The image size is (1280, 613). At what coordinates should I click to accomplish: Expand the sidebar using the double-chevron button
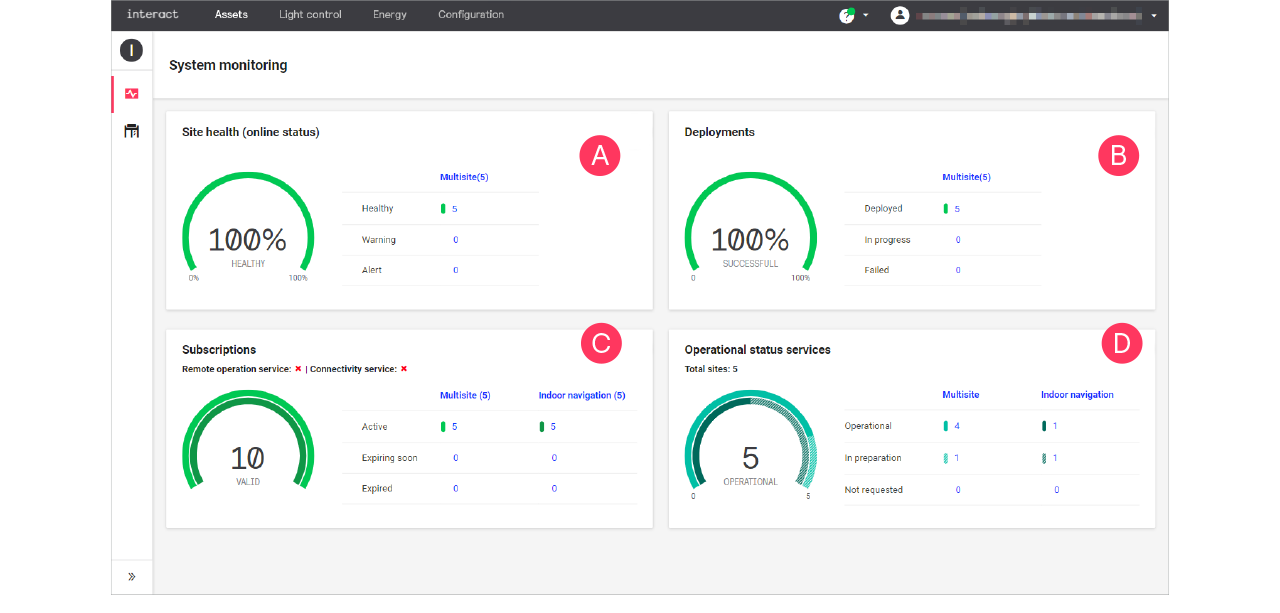click(131, 576)
